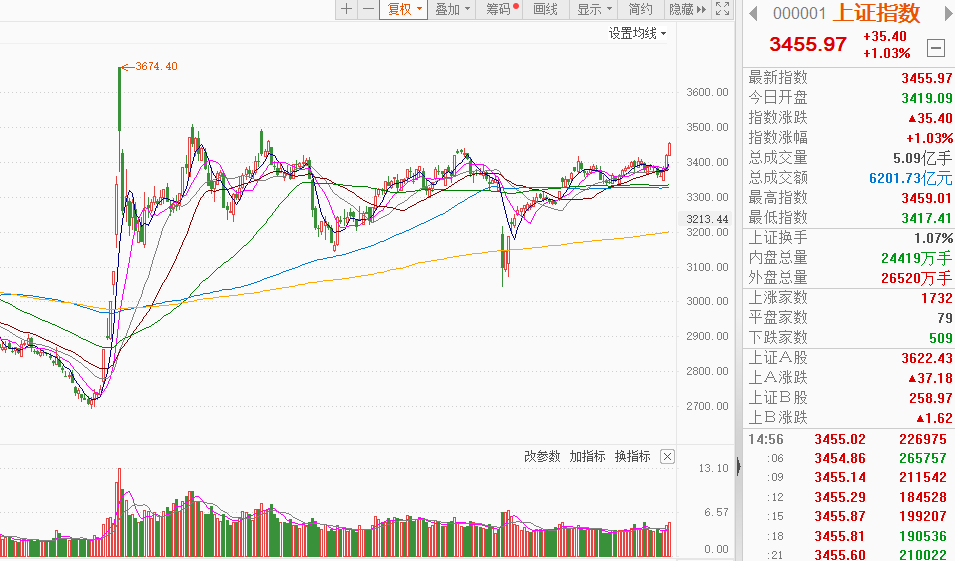Image resolution: width=955 pixels, height=561 pixels.
Task: Click the minus zoom-out chart icon
Action: click(368, 9)
